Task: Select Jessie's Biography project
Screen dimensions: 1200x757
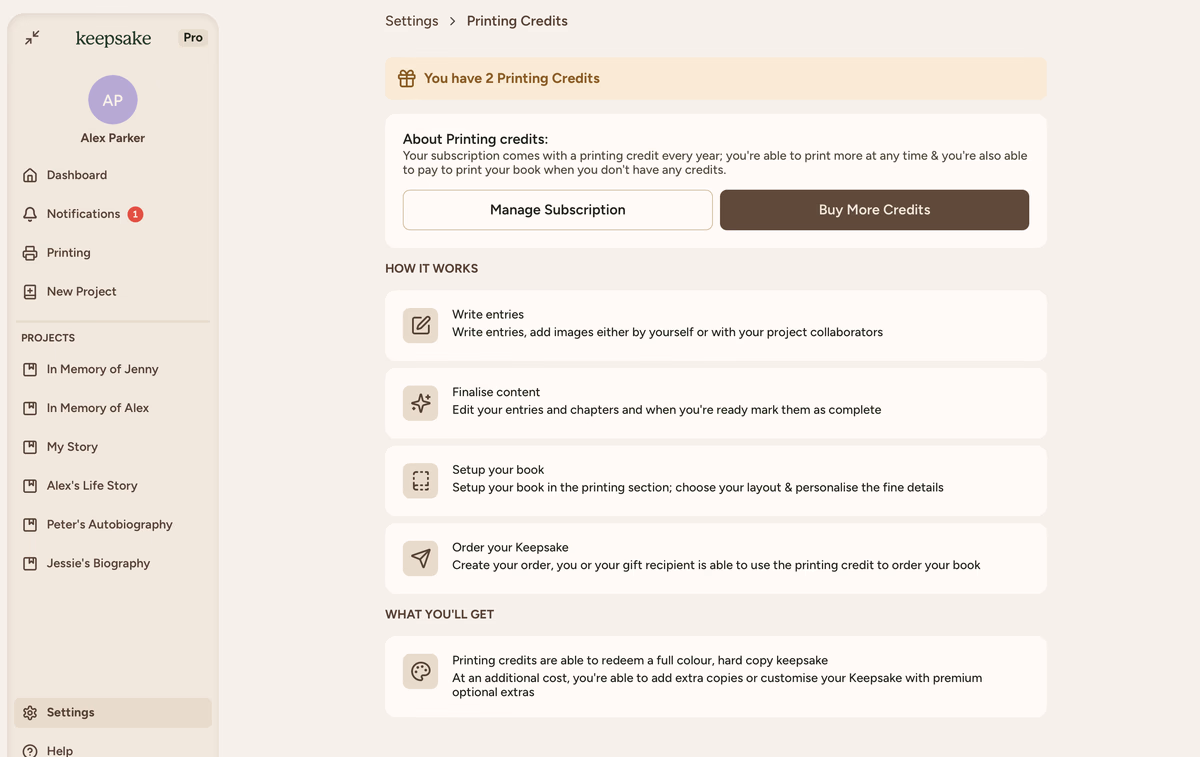Action: point(98,564)
